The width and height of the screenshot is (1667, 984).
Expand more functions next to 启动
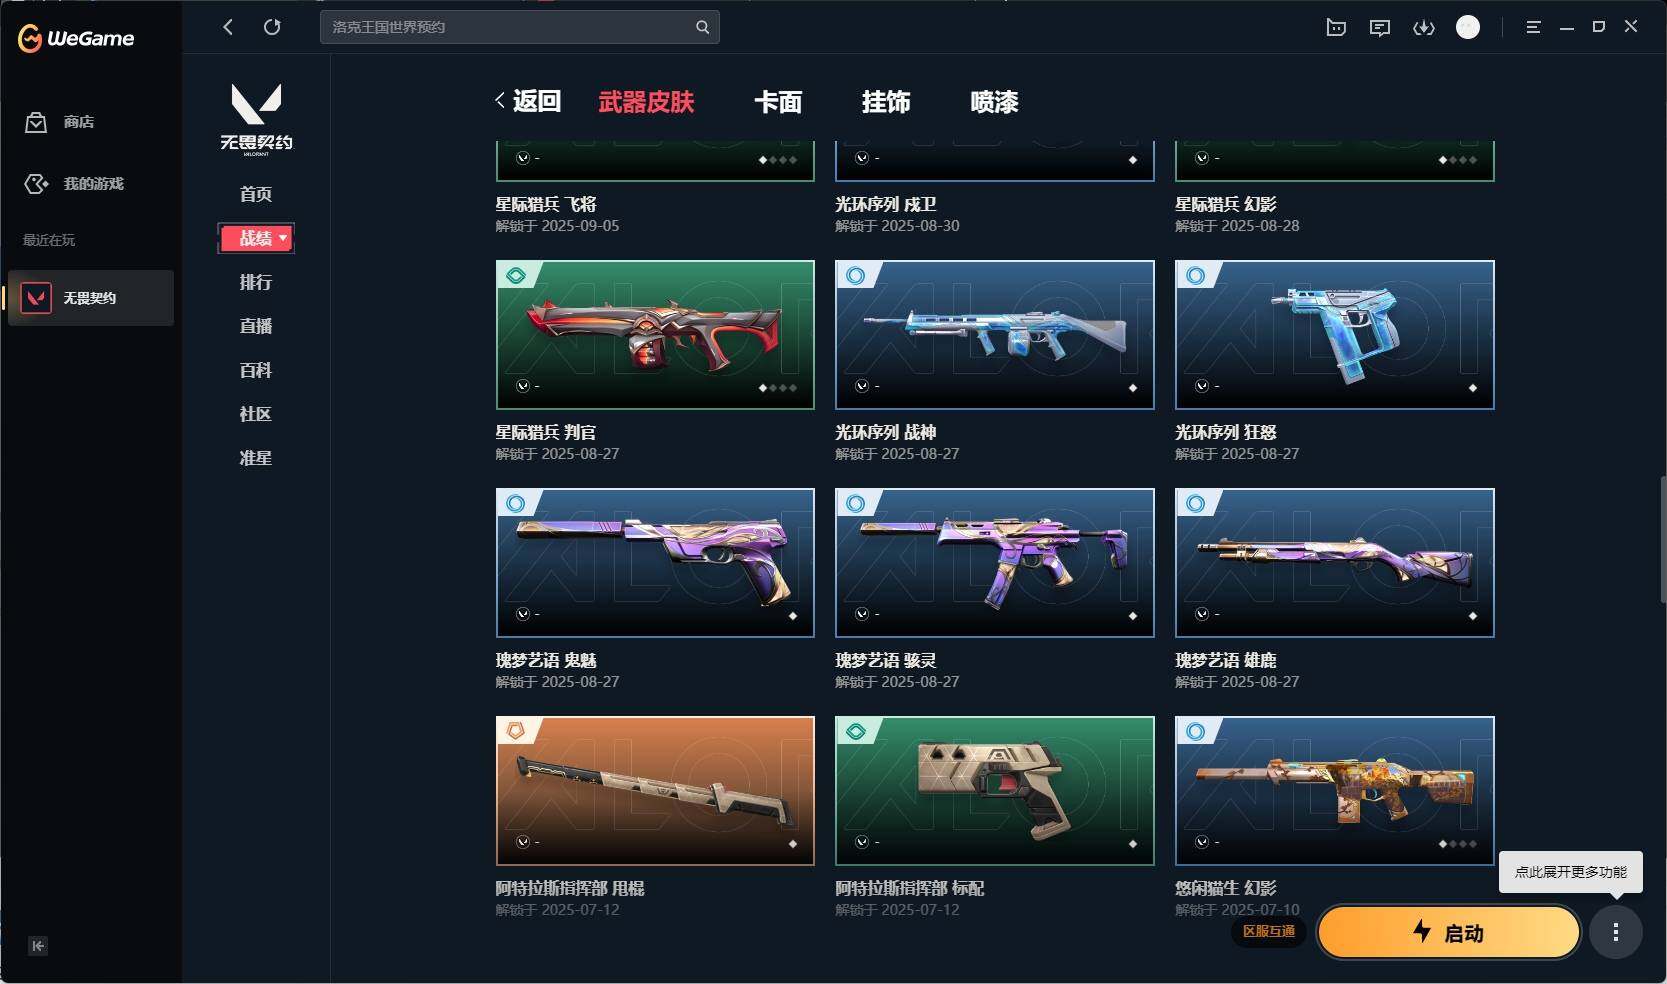click(1616, 932)
